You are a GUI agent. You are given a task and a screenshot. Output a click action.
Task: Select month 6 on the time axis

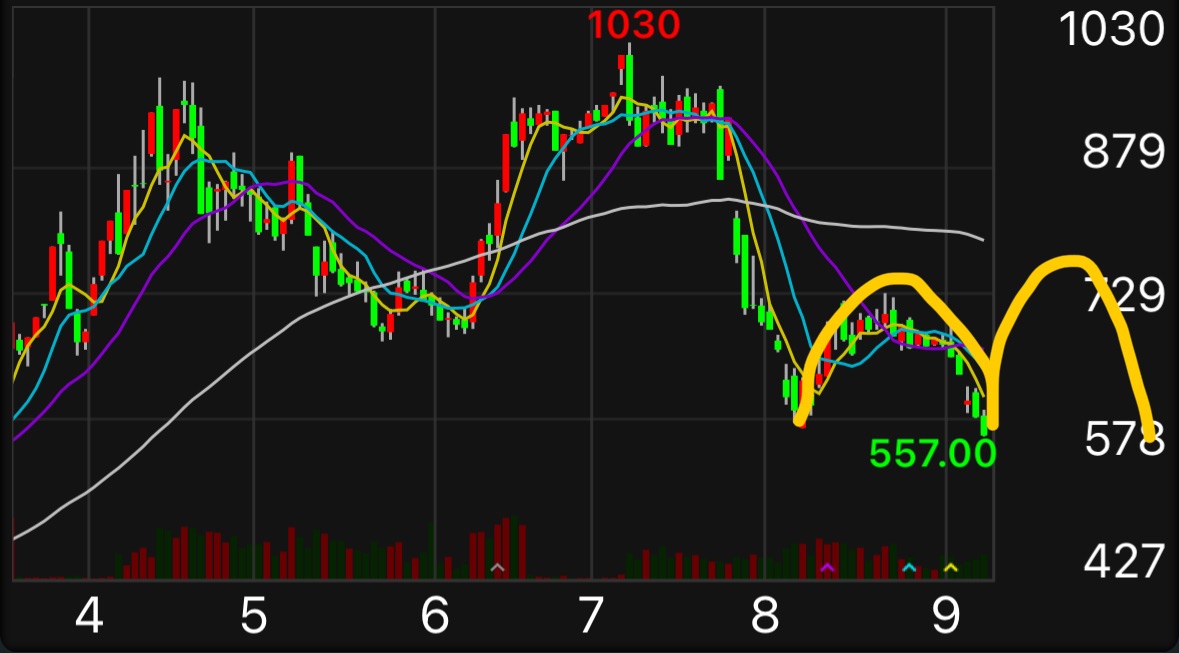point(435,617)
